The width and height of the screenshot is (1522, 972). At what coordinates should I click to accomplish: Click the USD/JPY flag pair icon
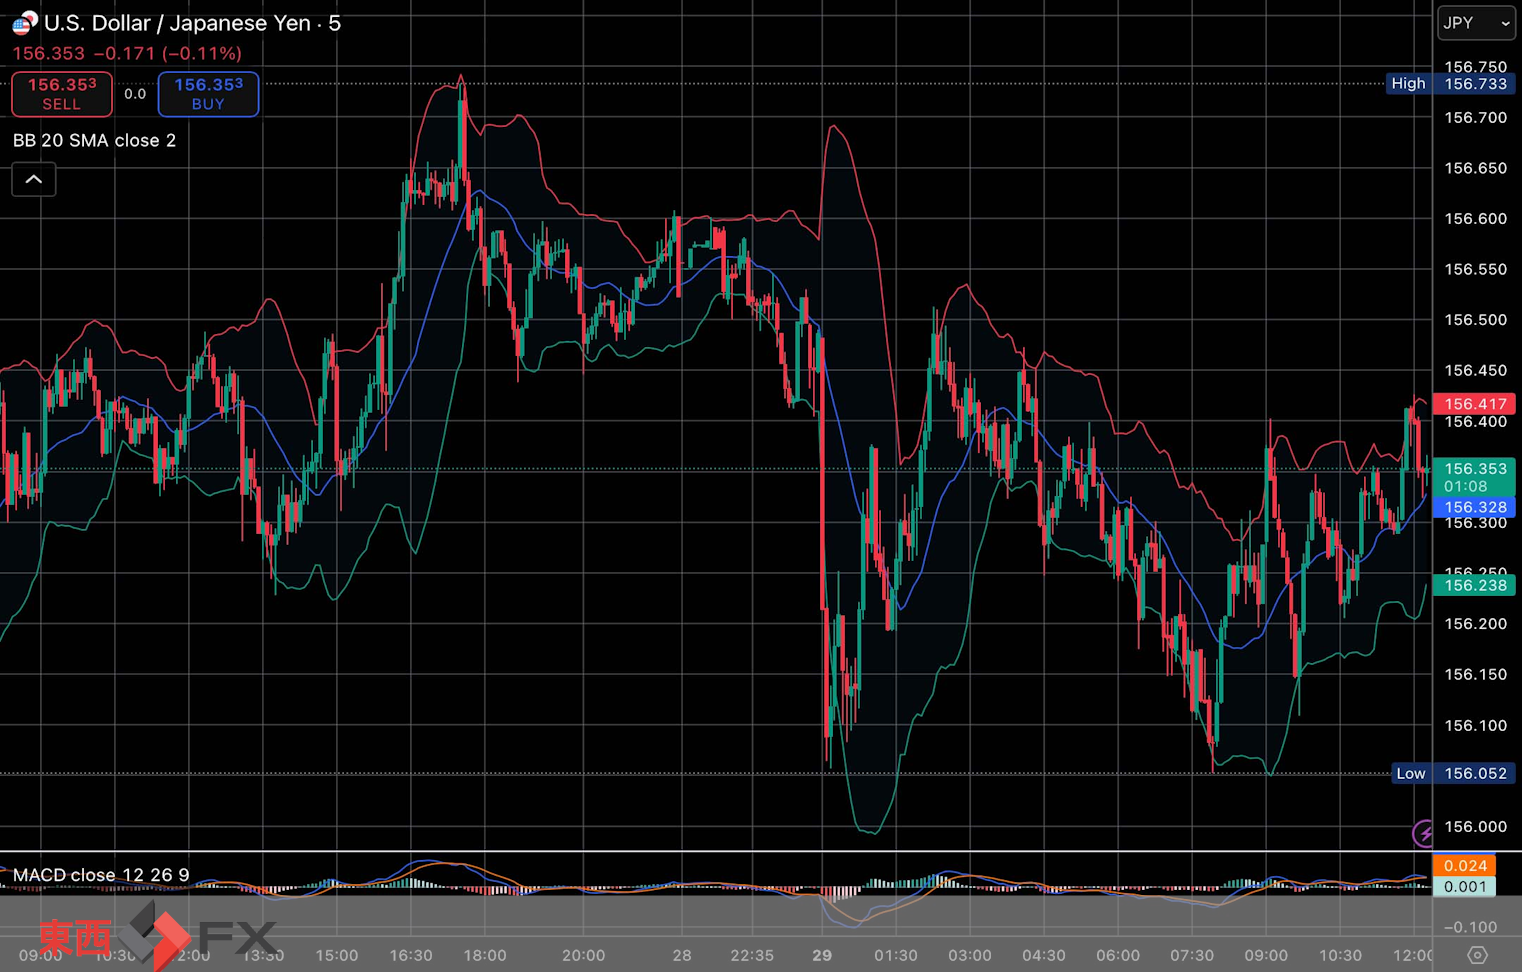tap(24, 23)
